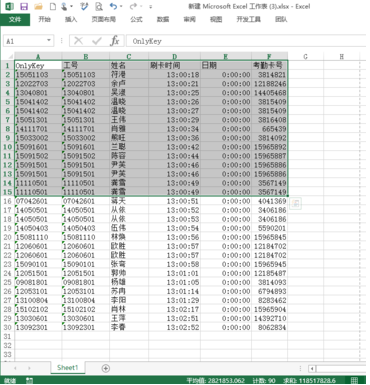Open the 开发工具 (Developer) ribbon tab

click(x=248, y=19)
